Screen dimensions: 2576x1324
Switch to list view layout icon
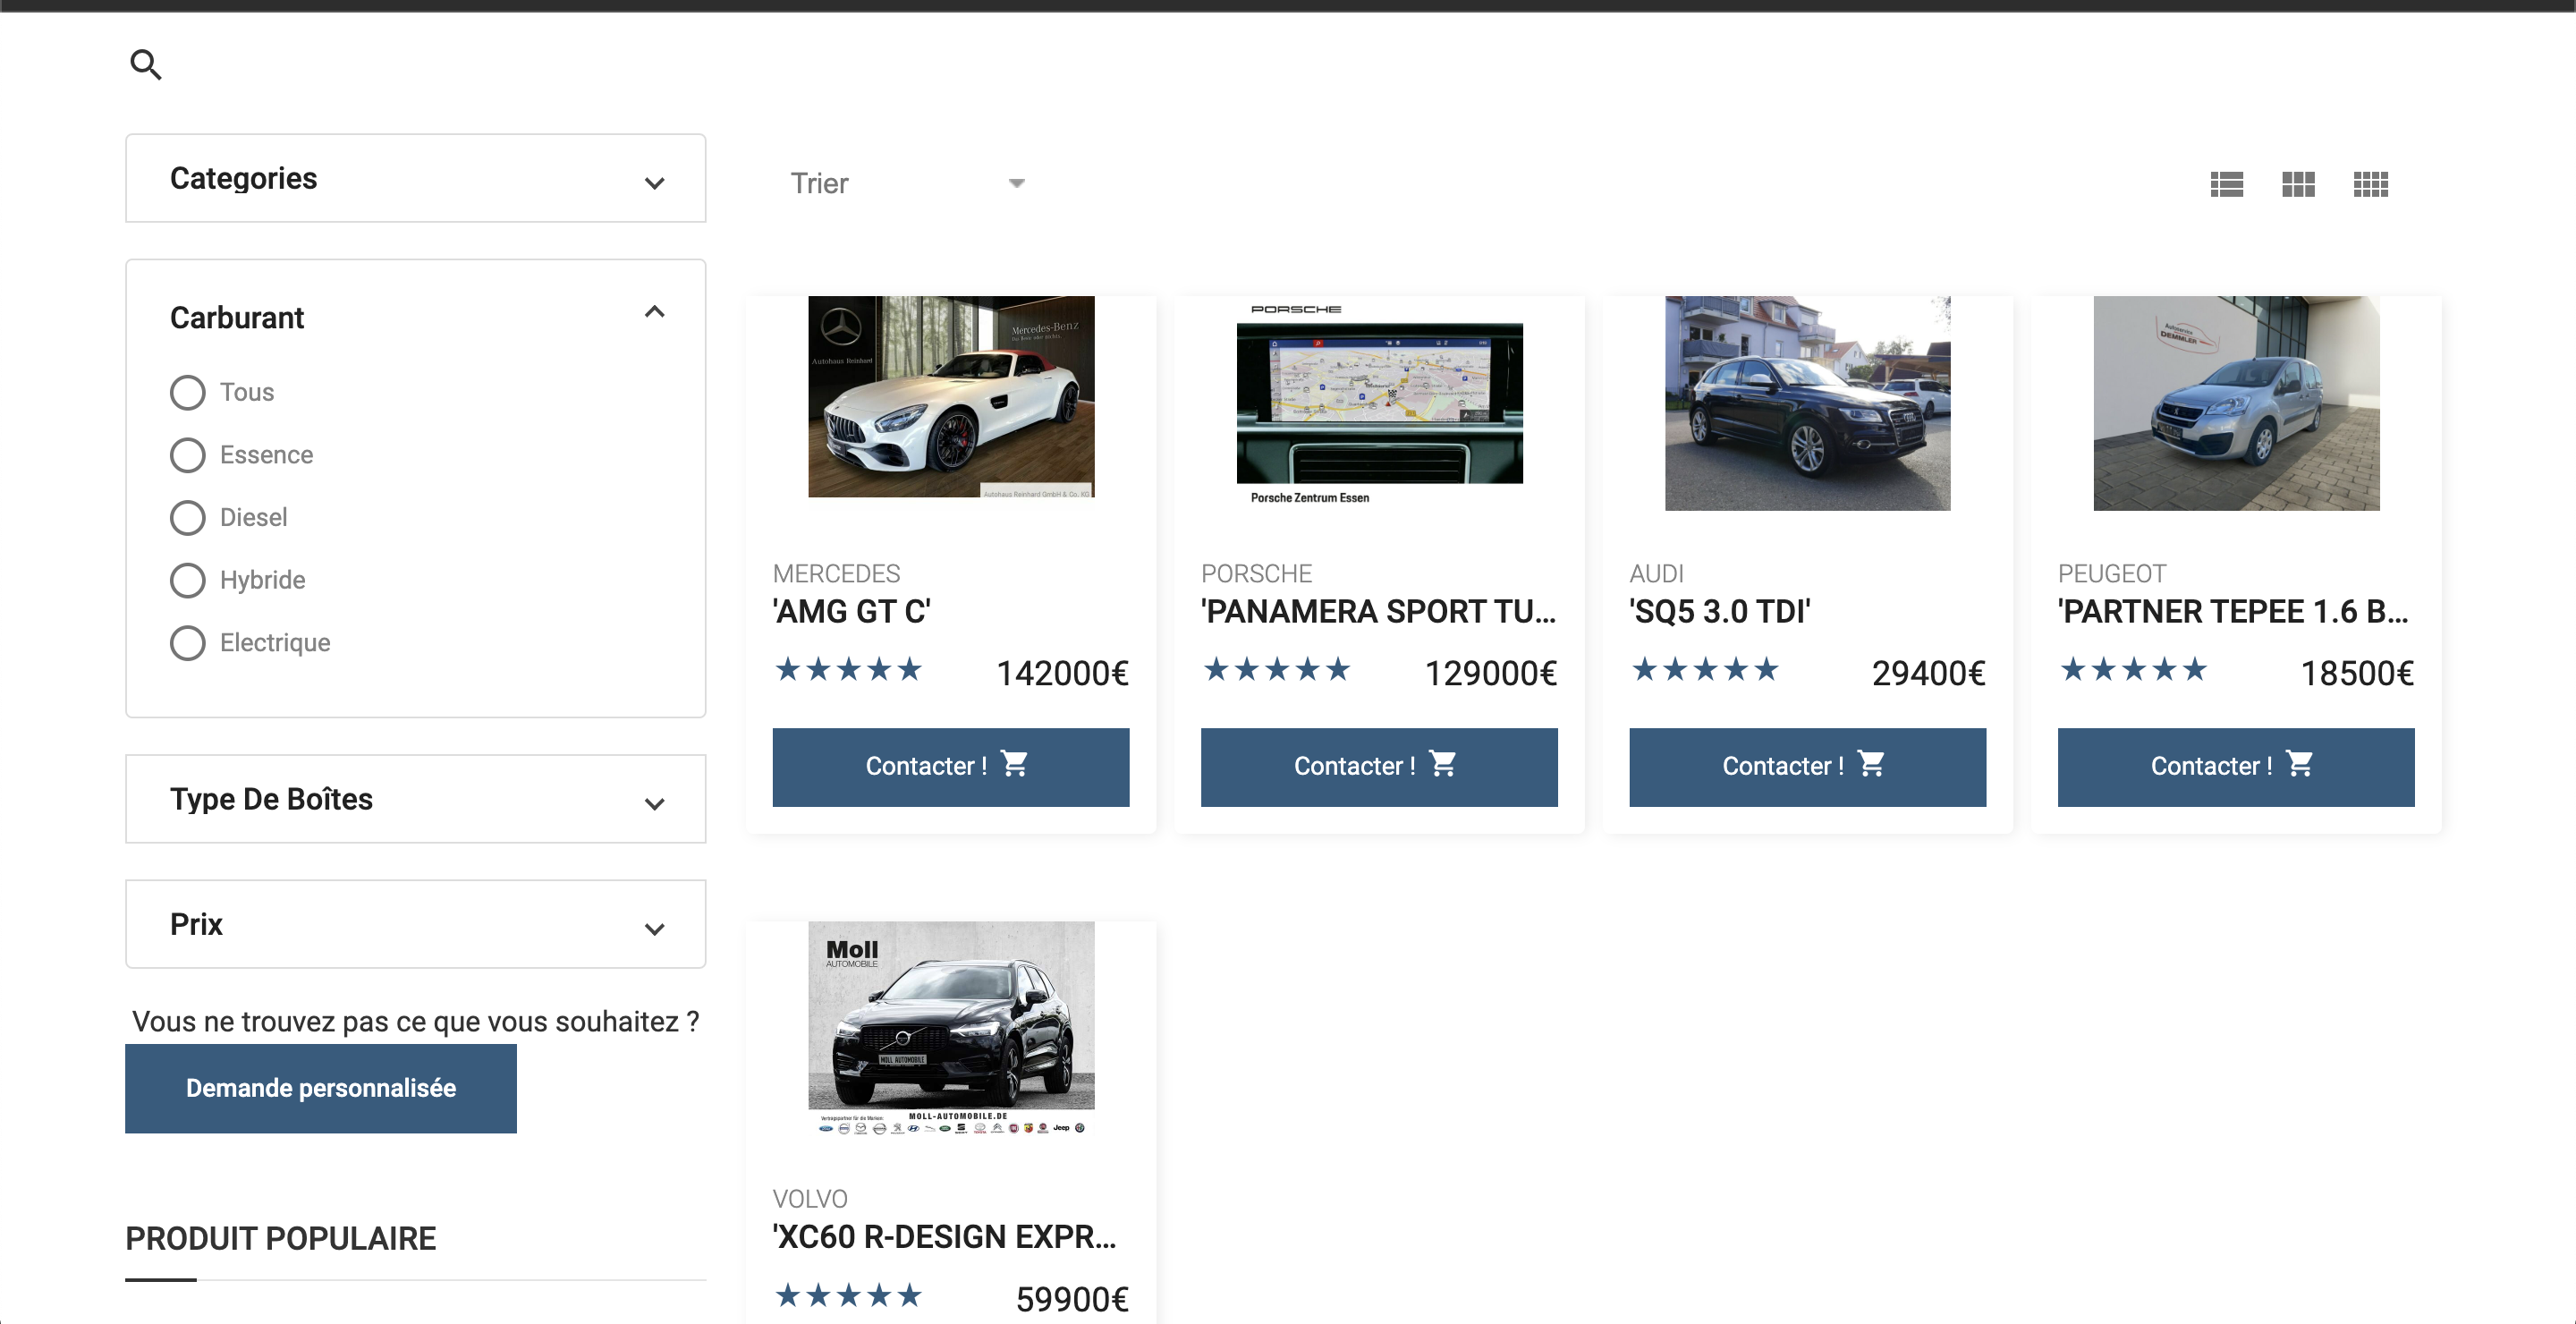(x=2226, y=184)
